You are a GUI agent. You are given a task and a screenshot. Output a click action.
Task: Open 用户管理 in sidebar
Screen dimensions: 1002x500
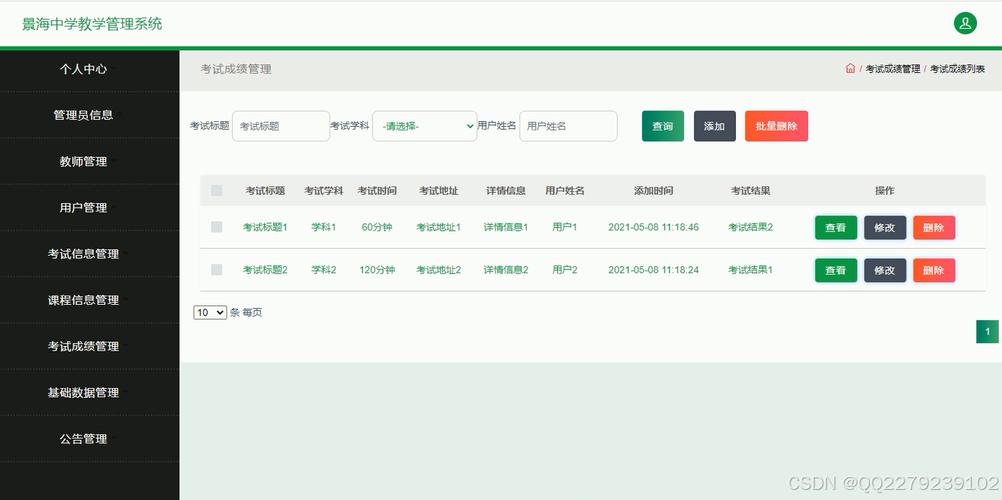coord(83,208)
